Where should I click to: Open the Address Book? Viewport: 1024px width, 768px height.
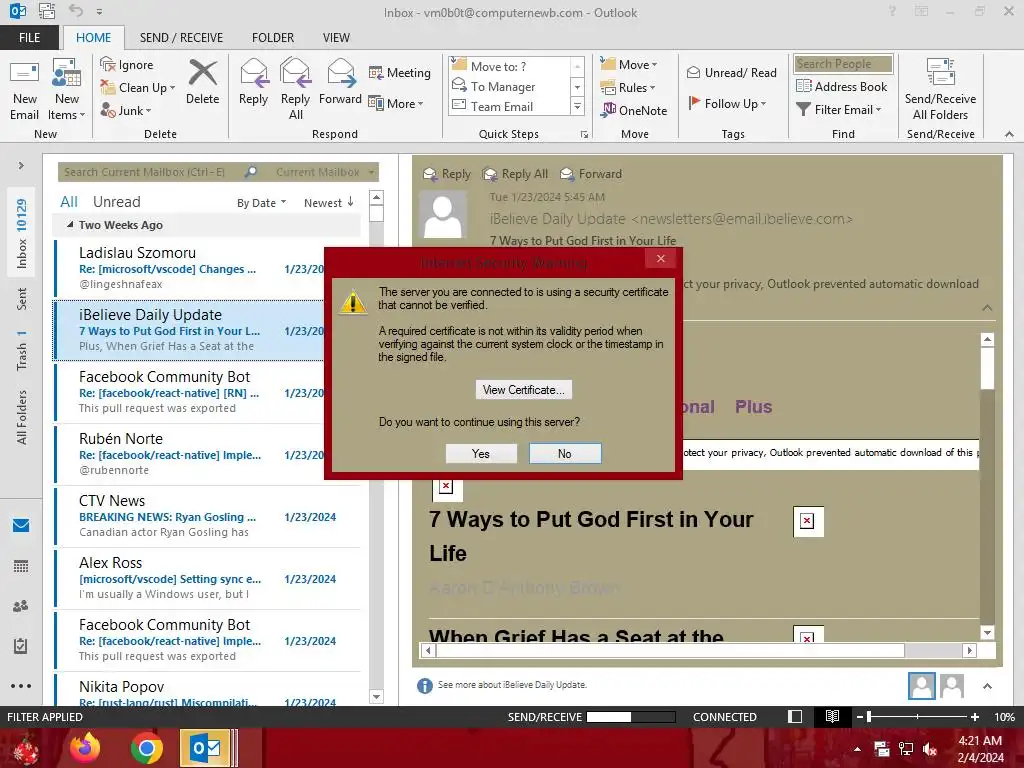click(x=841, y=86)
